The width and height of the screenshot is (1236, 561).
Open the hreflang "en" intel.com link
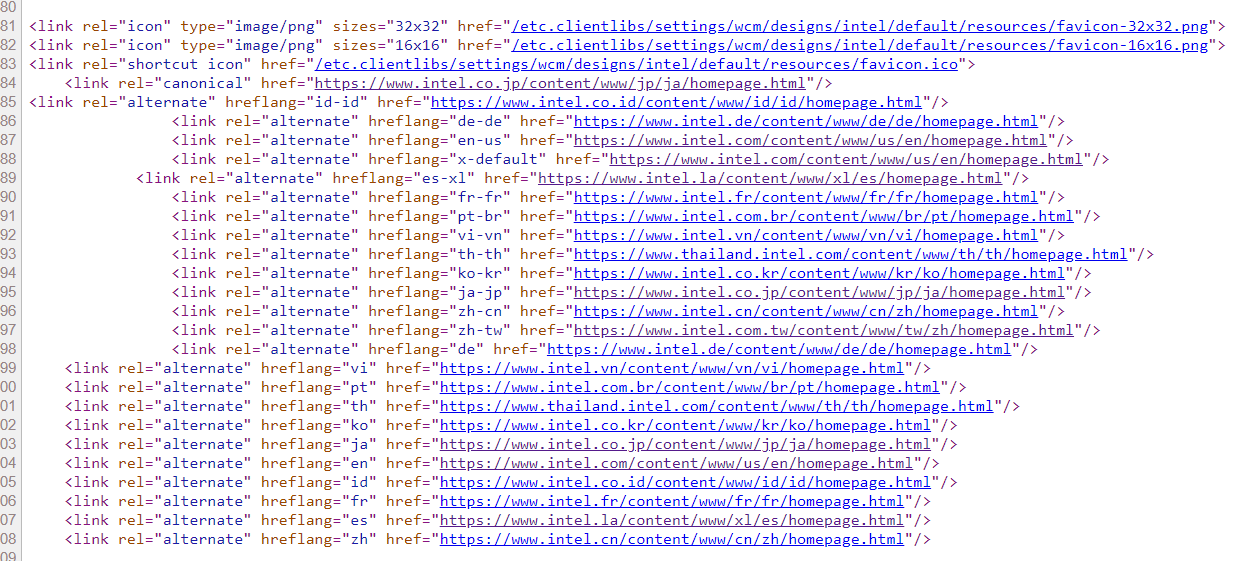(676, 463)
